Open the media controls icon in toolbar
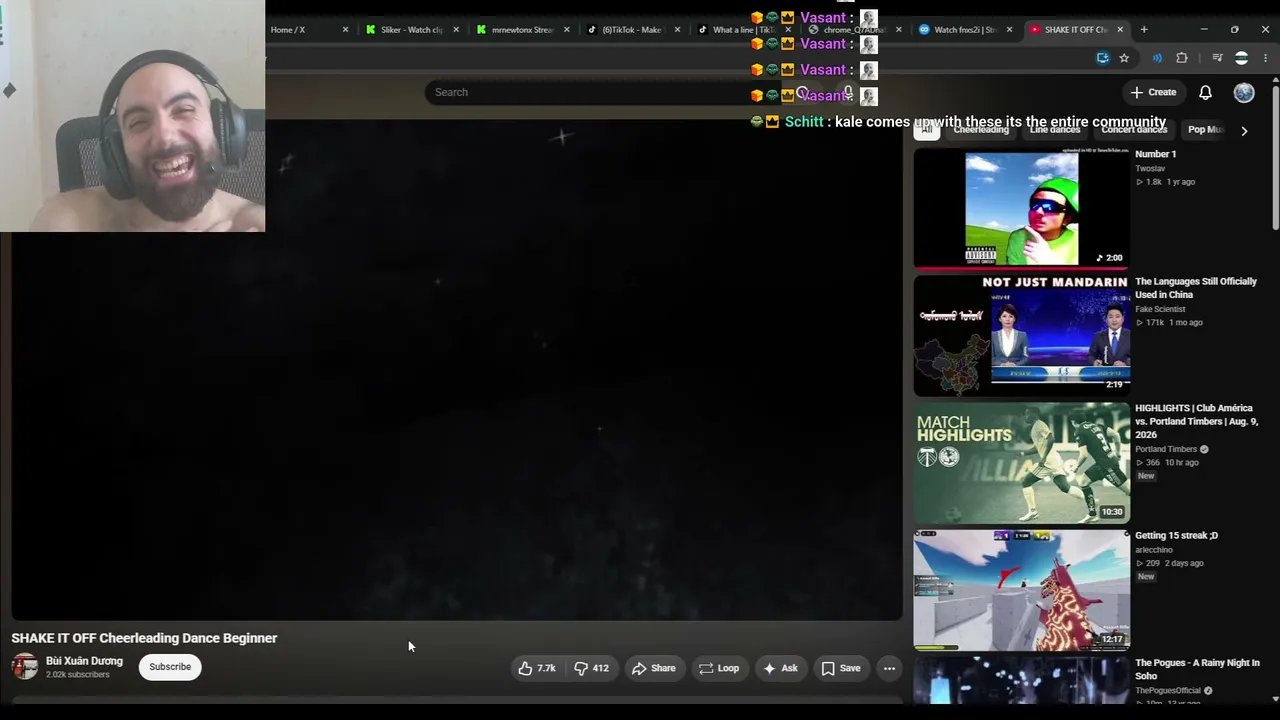The height and width of the screenshot is (720, 1280). pos(1217,58)
